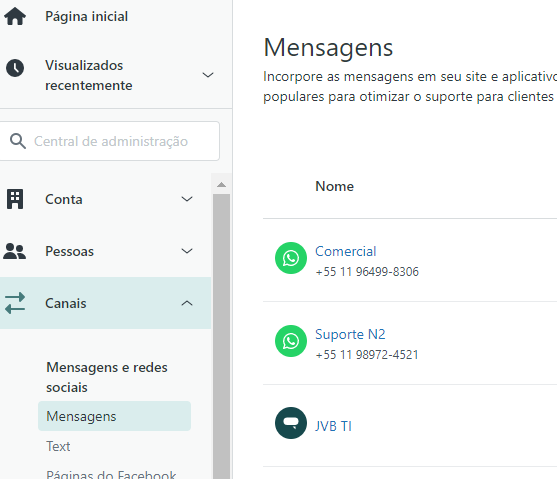Expand the Pessoas section chevron
This screenshot has height=479, width=557.
click(187, 251)
